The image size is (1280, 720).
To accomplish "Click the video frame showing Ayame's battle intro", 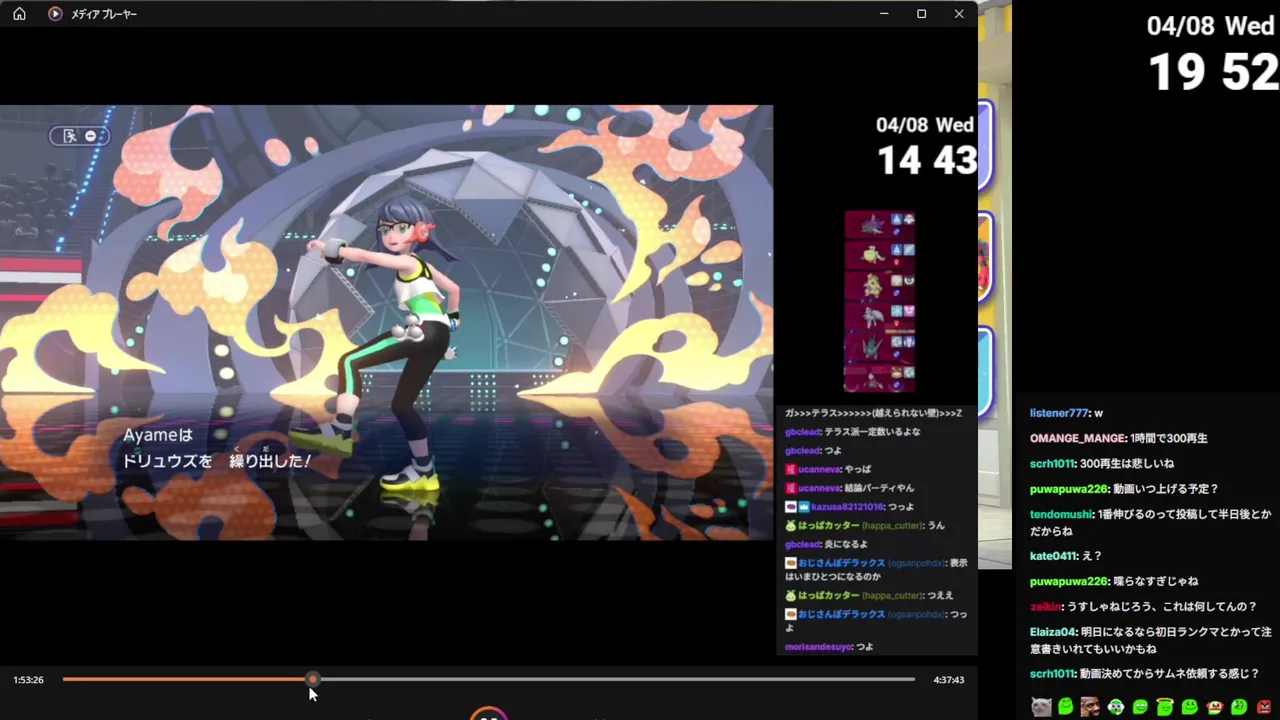I will 386,322.
